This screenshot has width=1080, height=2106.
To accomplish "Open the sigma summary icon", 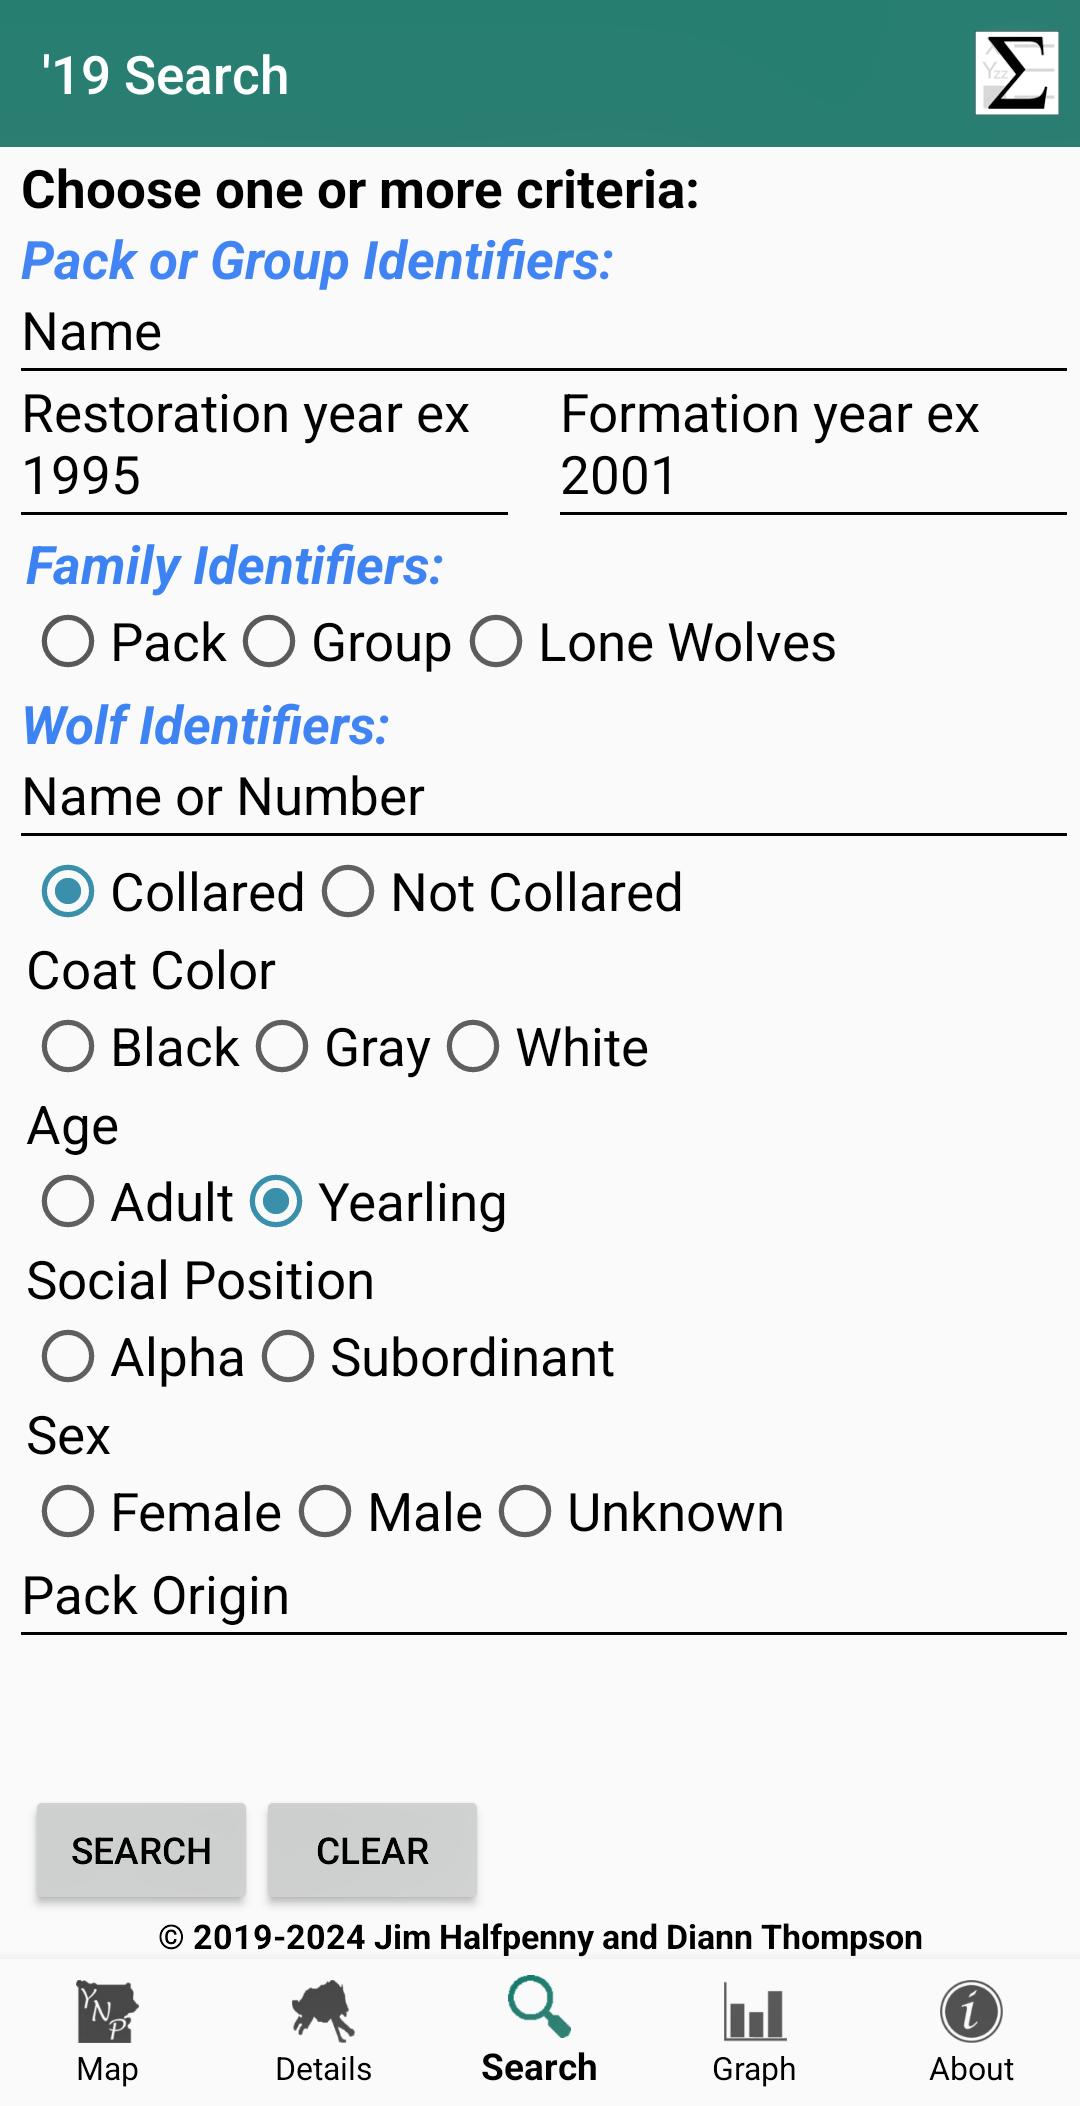I will [1017, 73].
